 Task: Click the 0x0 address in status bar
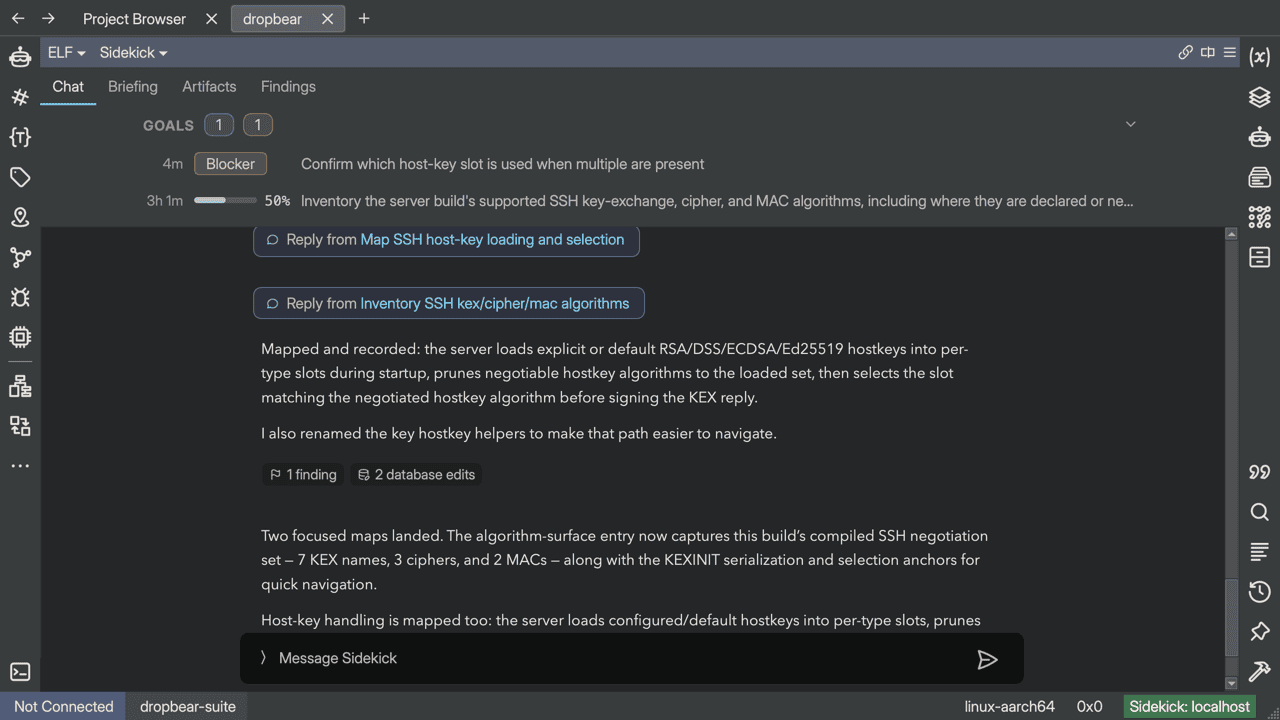(x=1089, y=706)
